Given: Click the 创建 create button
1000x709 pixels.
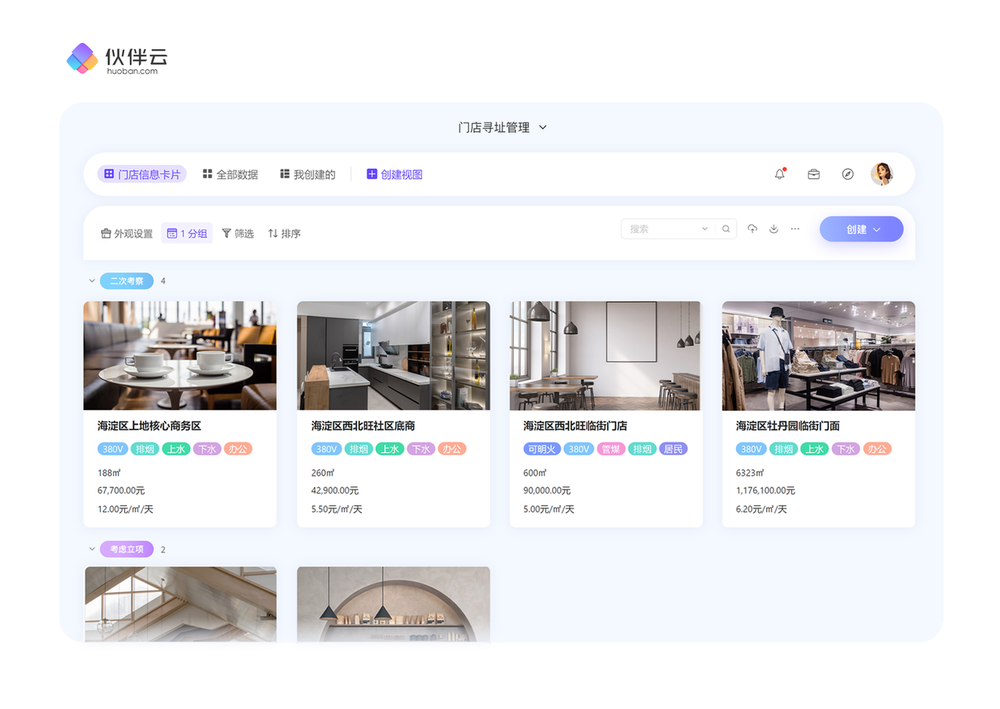Looking at the screenshot, I should tap(861, 229).
